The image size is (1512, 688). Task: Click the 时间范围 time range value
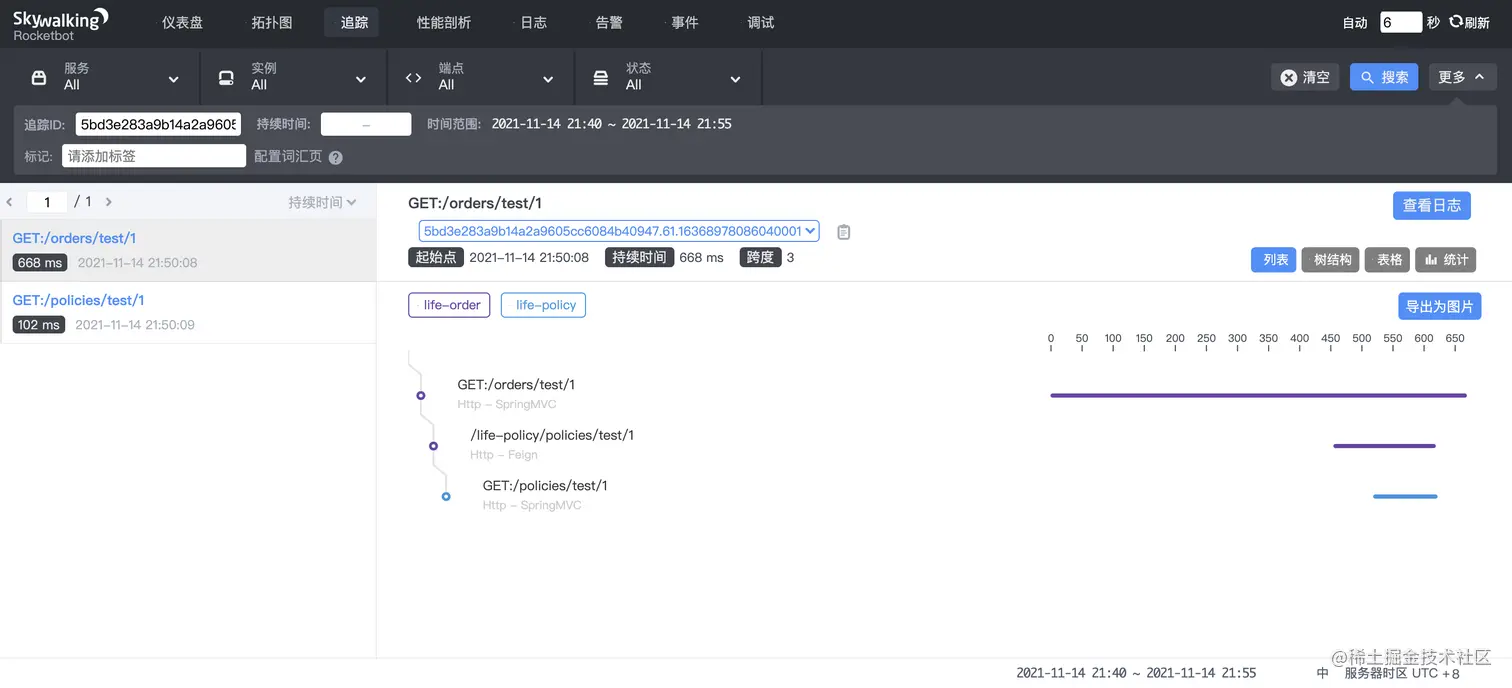(612, 124)
